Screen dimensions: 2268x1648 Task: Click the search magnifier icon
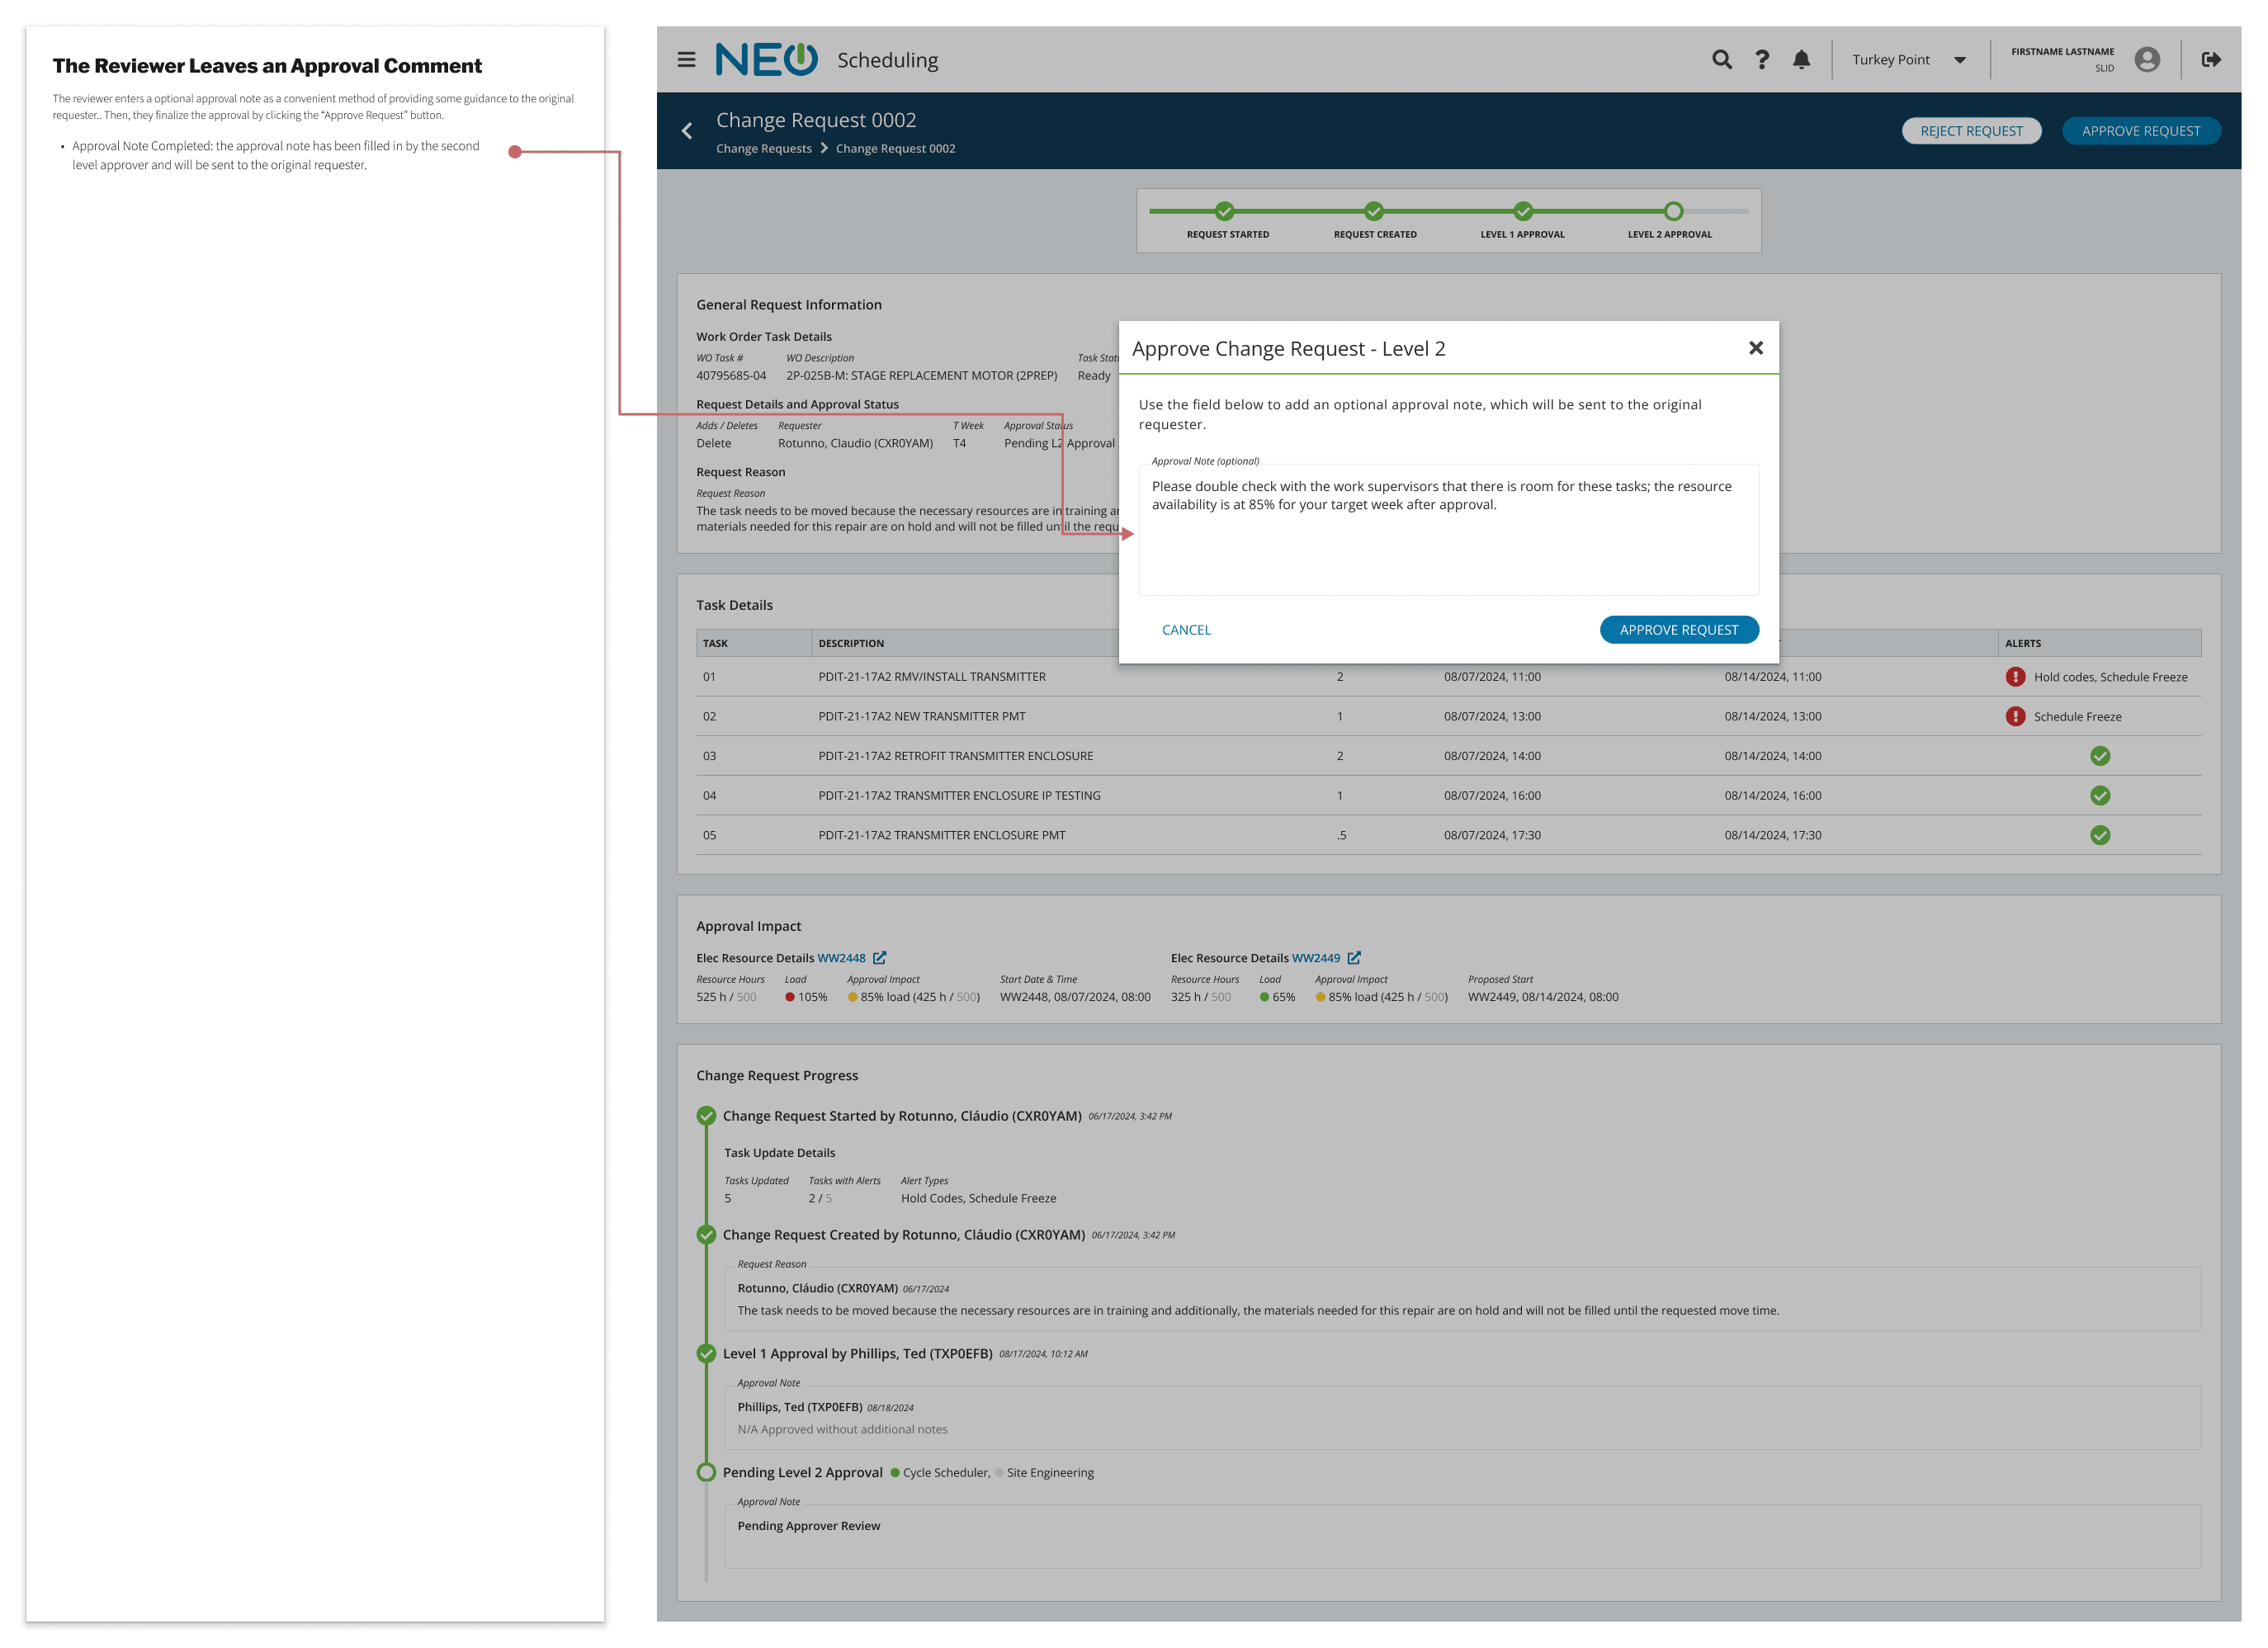(x=1721, y=60)
